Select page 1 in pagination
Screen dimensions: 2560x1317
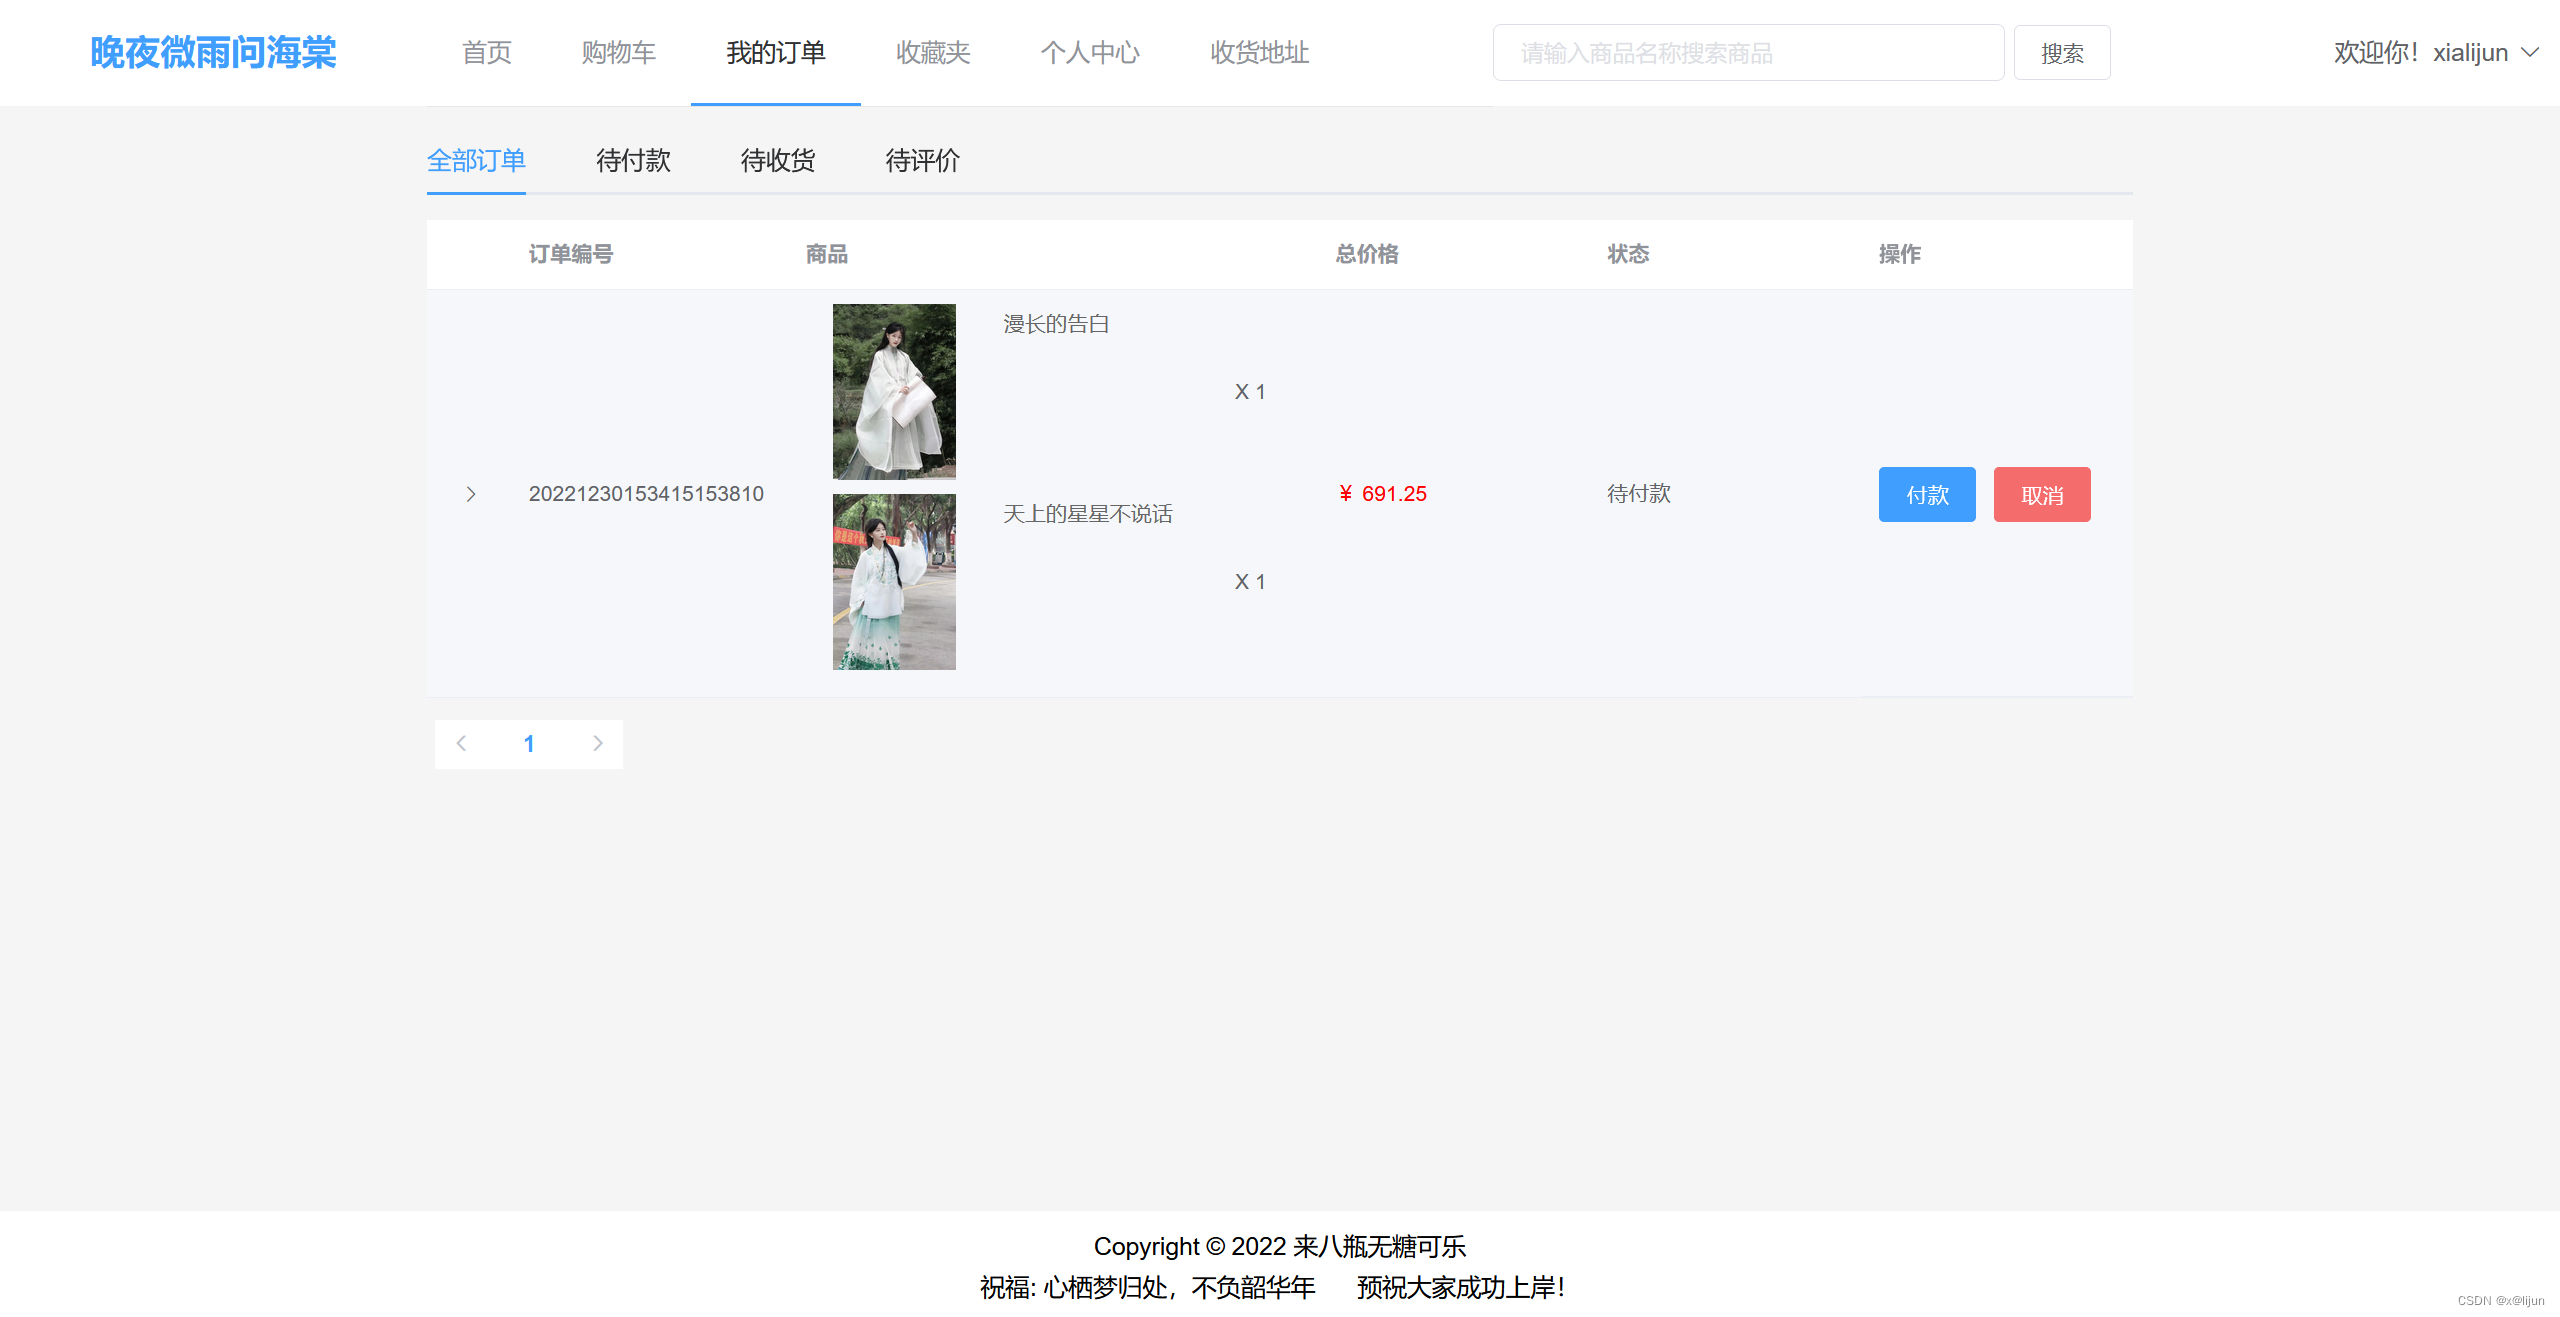pyautogui.click(x=529, y=744)
